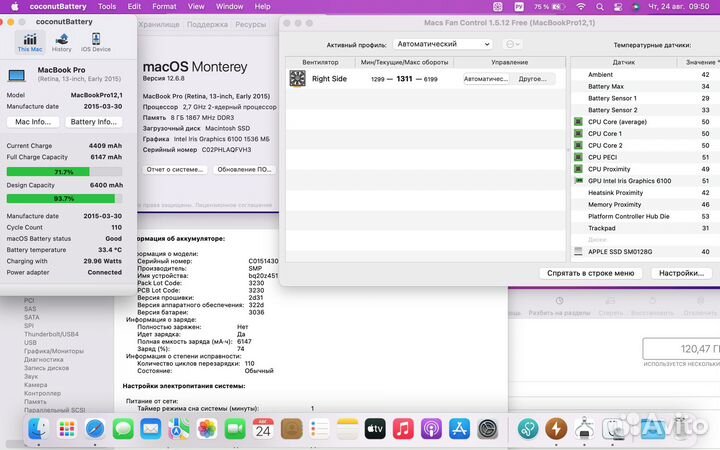Screen dimensions: 720x450
Task: Open Spotlight search in menu bar
Action: (x=600, y=6)
